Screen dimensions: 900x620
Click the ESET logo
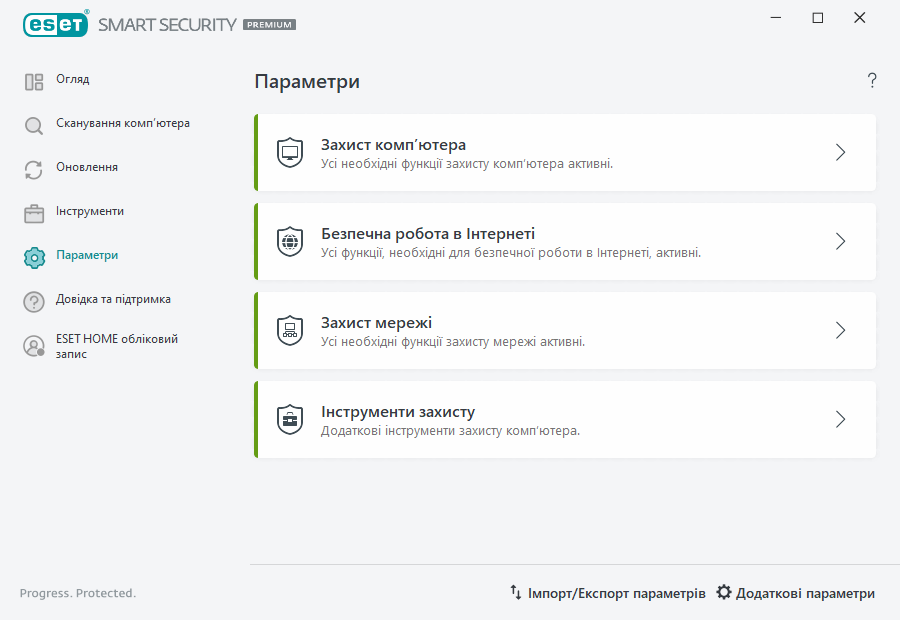(x=56, y=24)
